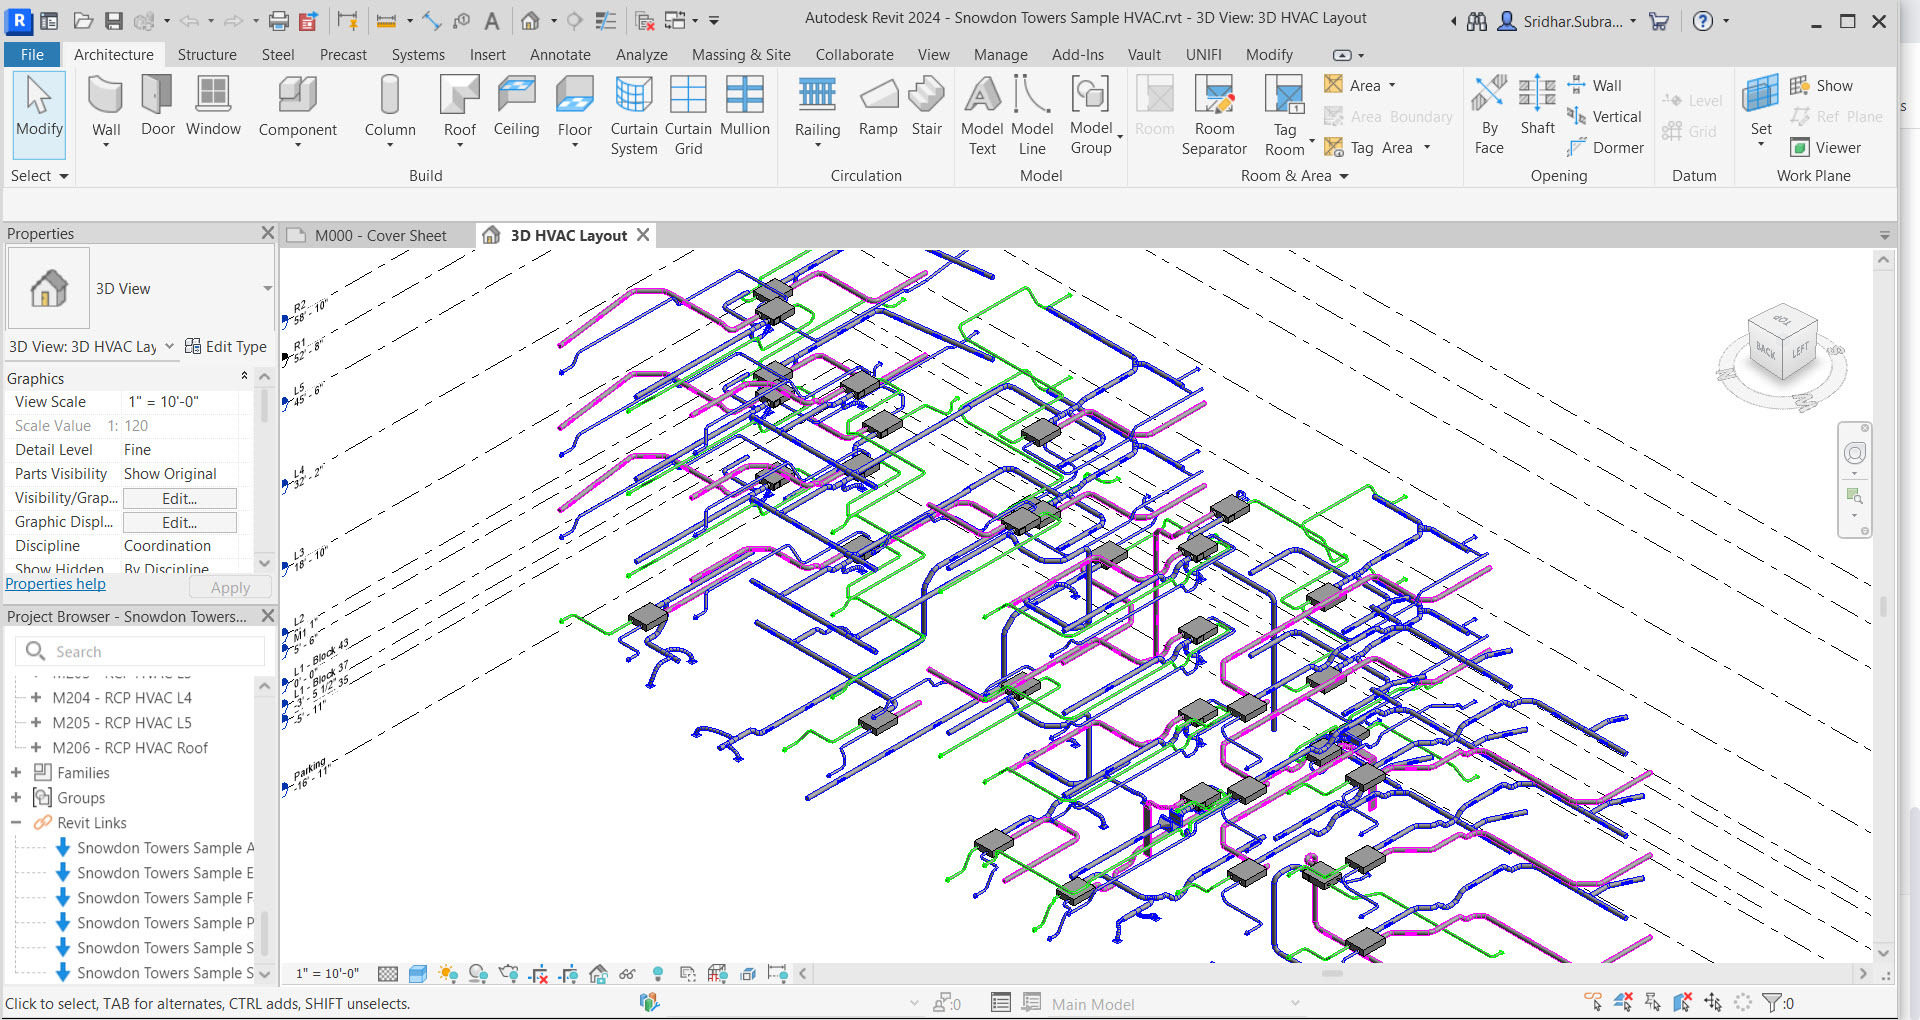Choose the Curtain Grid tool

tap(688, 116)
